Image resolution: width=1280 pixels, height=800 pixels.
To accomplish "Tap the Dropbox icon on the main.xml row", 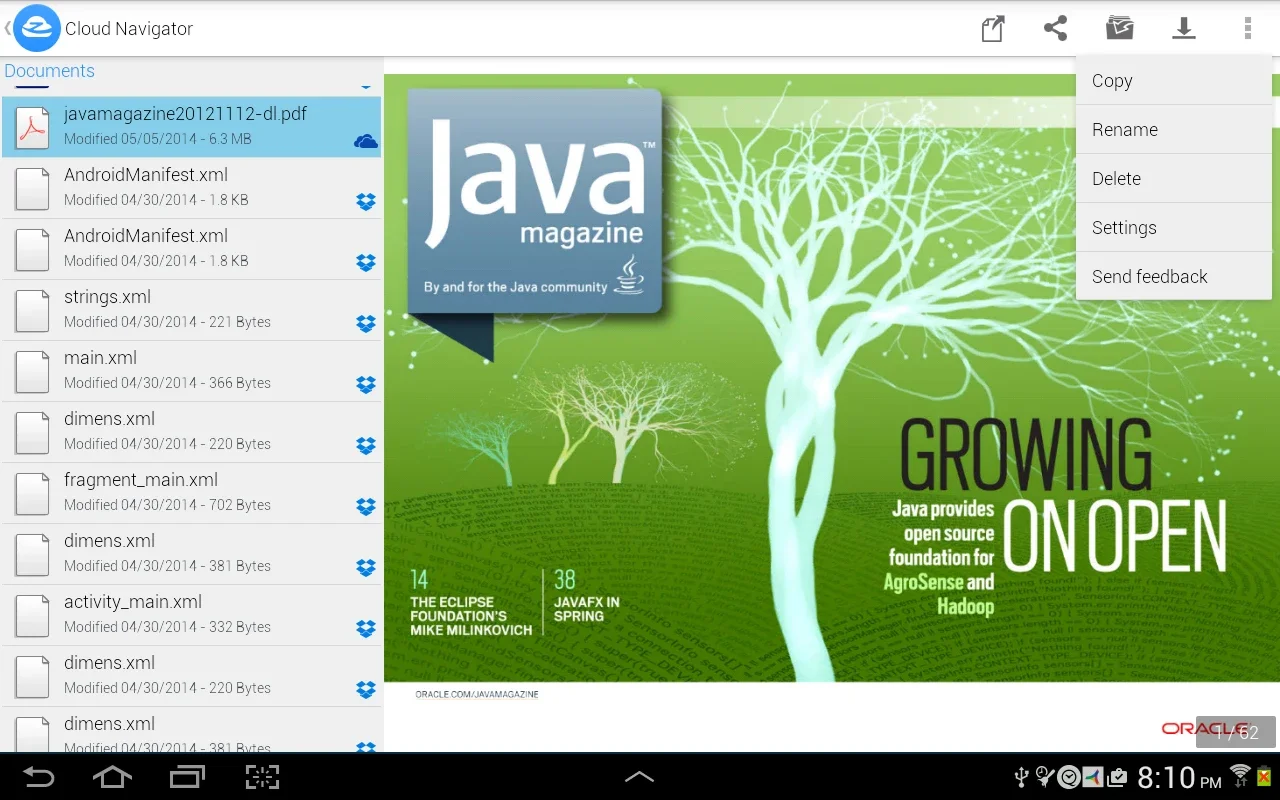I will tap(366, 385).
